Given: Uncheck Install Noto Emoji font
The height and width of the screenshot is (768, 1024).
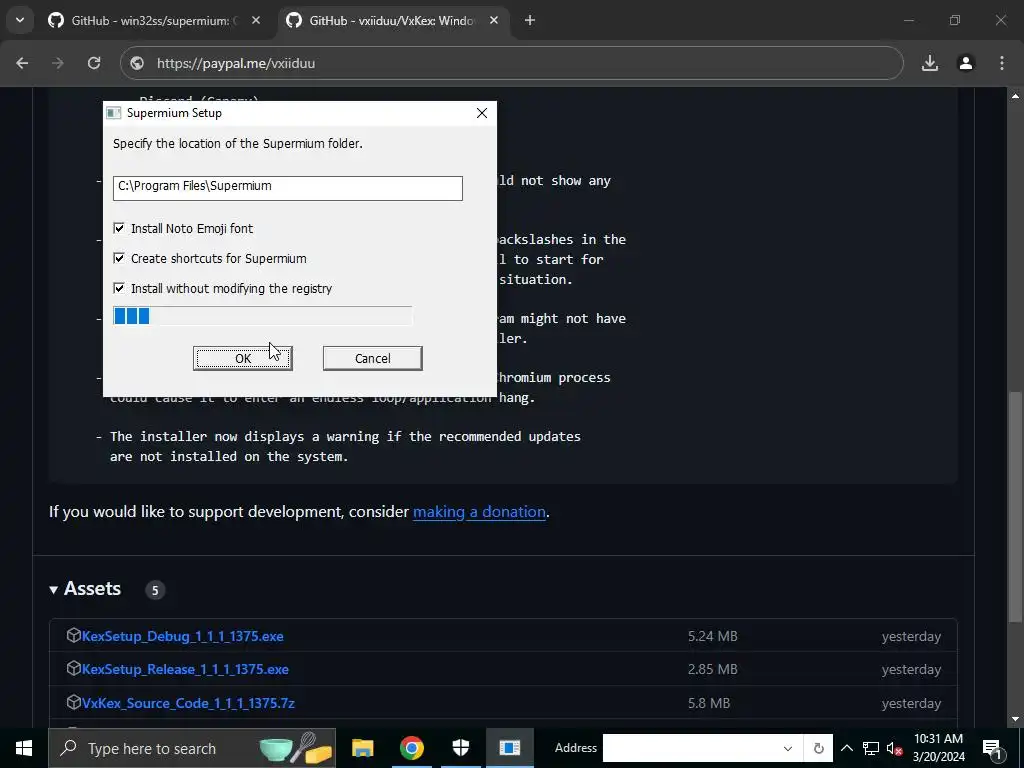Looking at the screenshot, I should click(x=119, y=228).
